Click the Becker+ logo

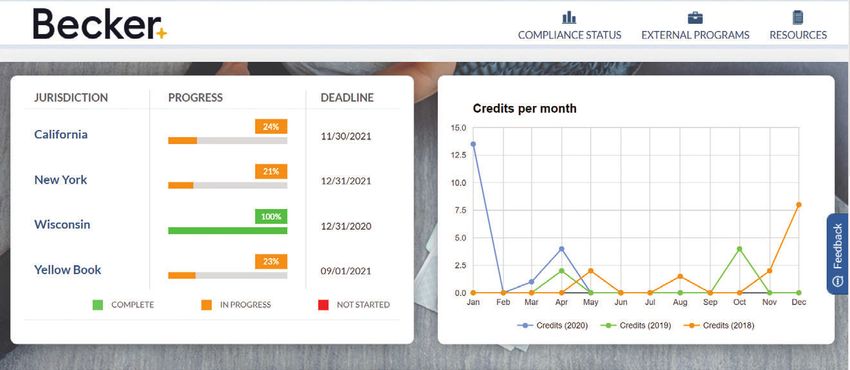click(100, 24)
